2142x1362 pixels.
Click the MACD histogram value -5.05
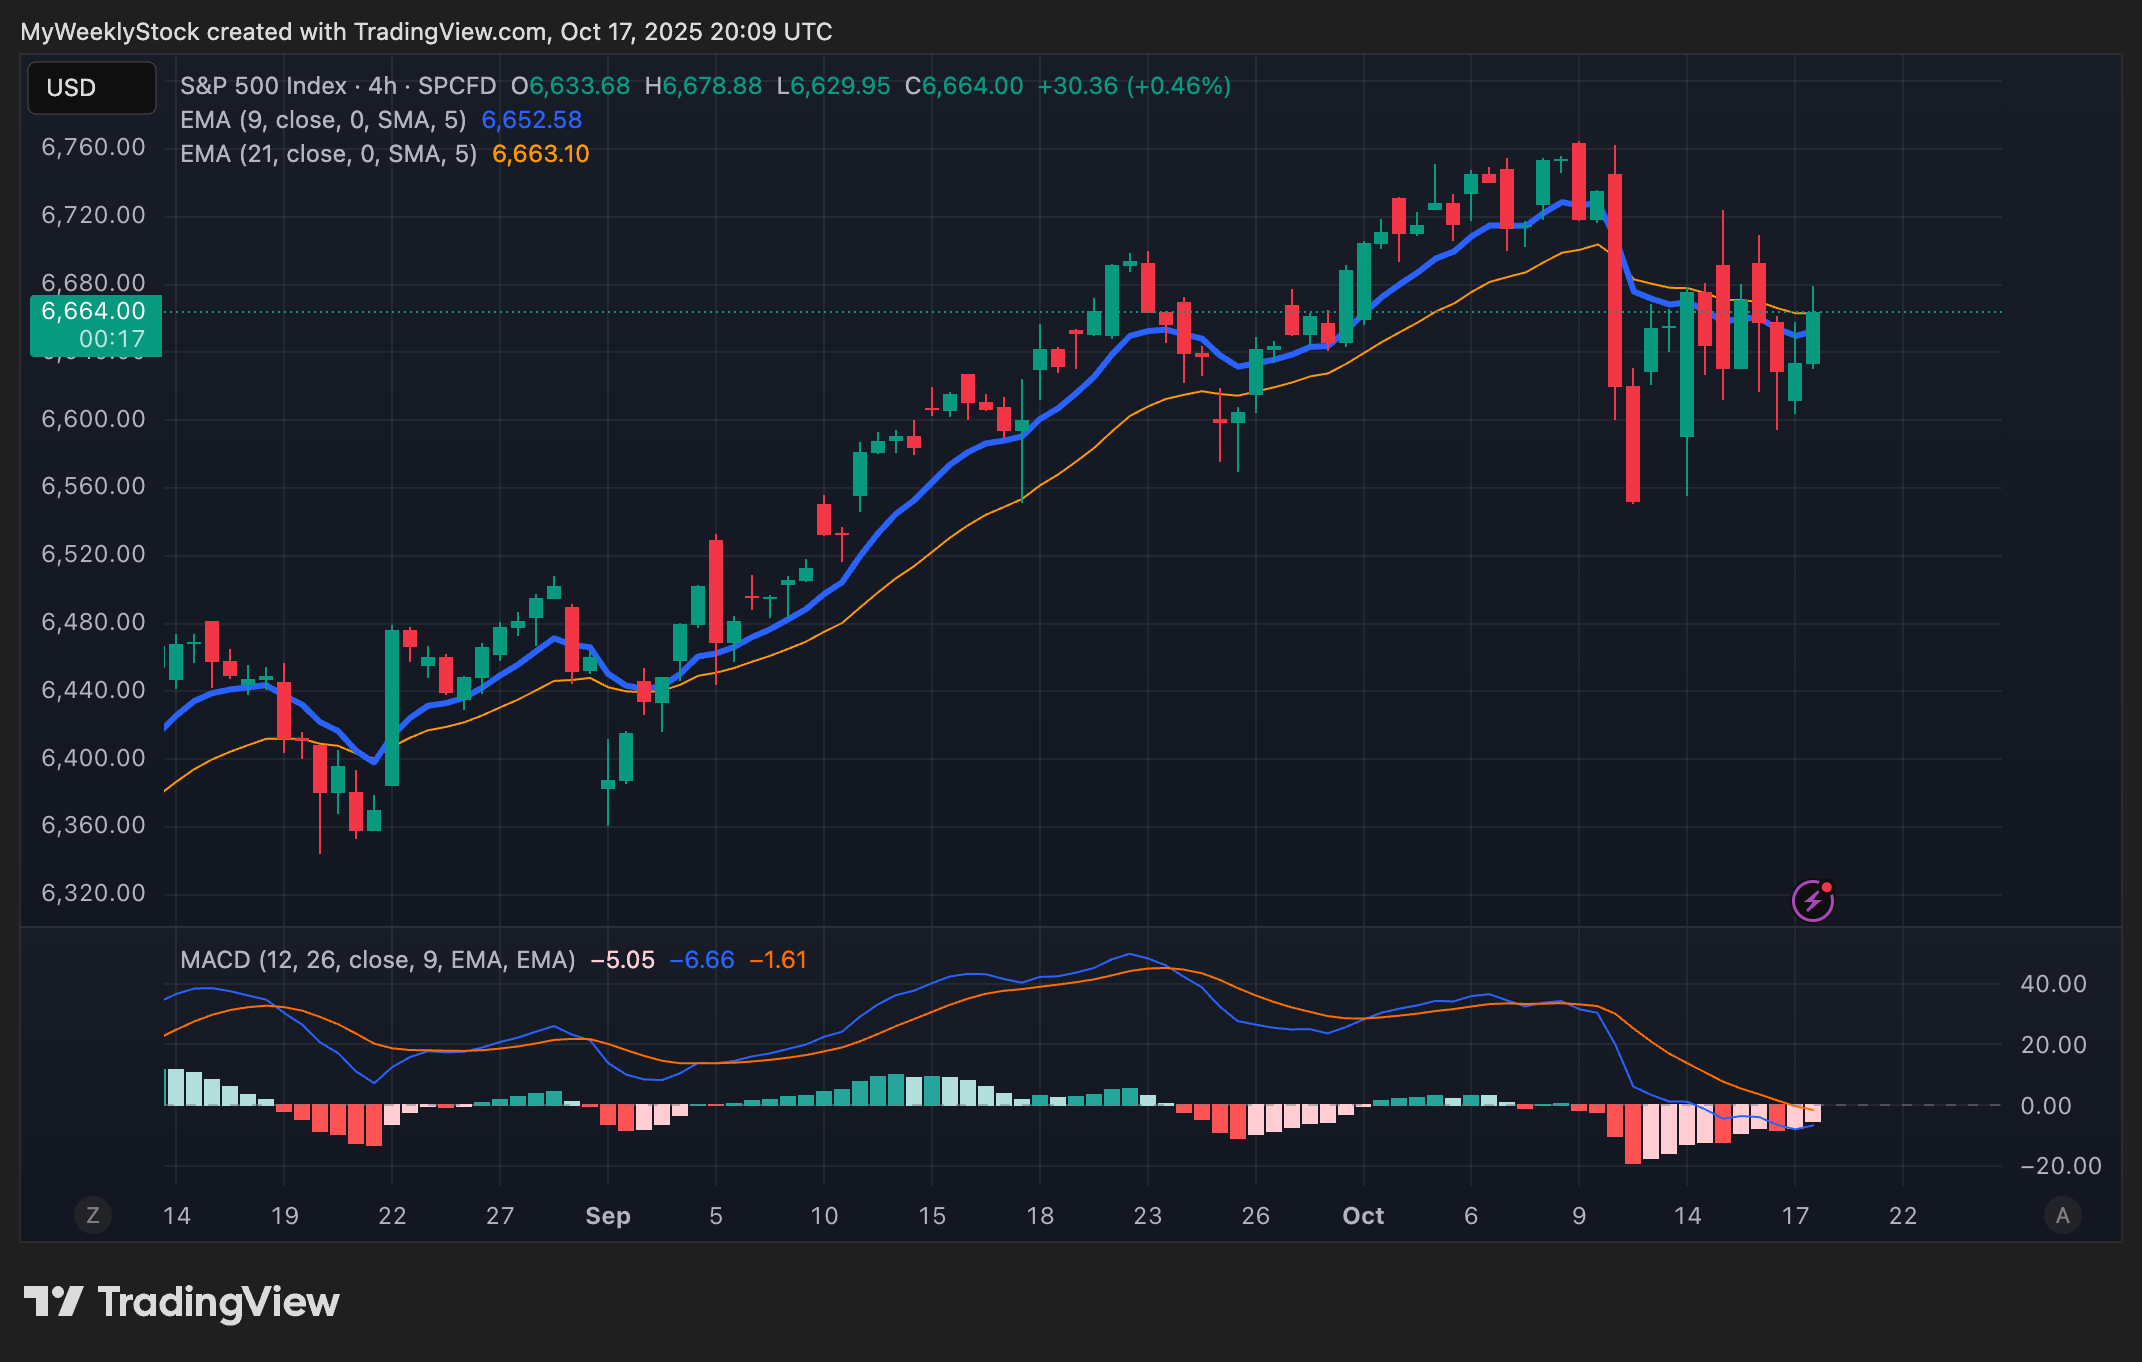(x=622, y=960)
